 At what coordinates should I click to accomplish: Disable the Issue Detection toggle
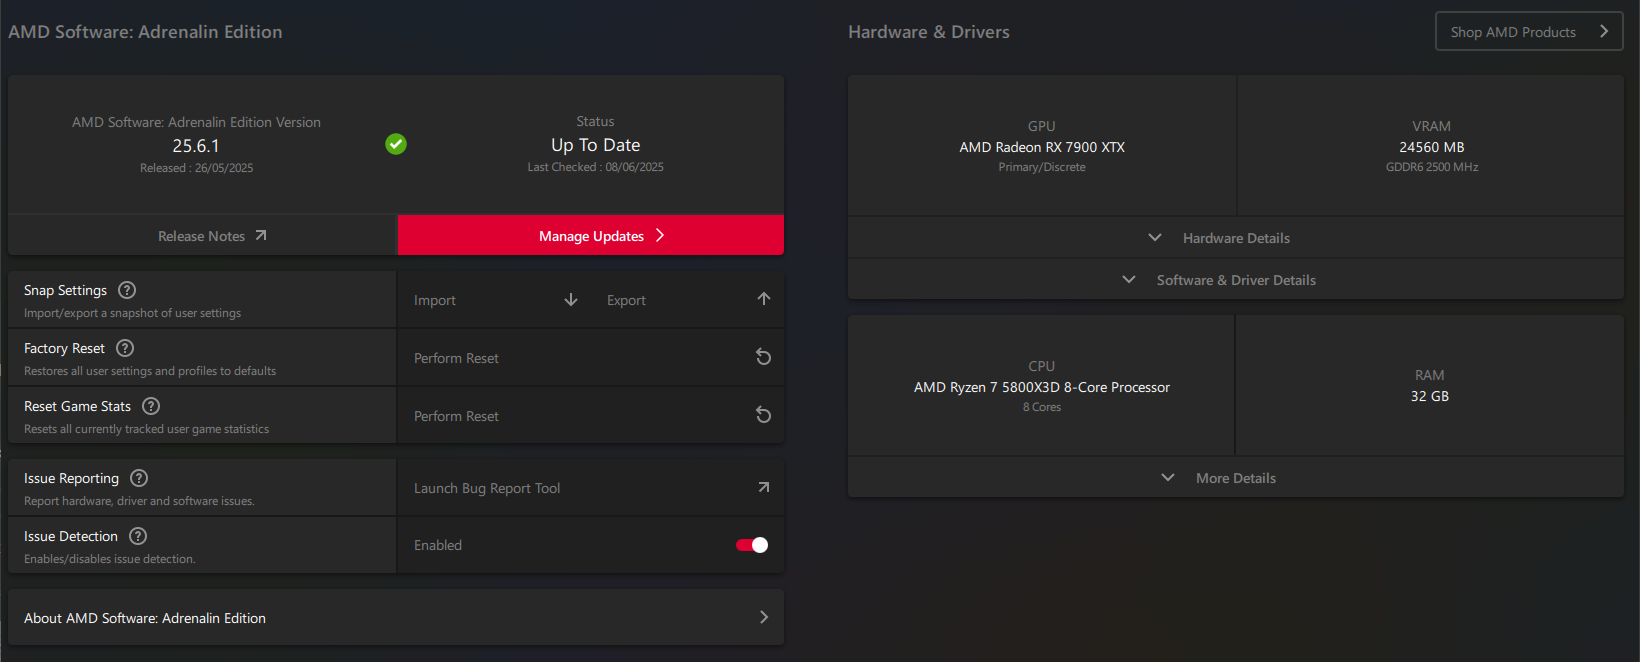(x=752, y=545)
